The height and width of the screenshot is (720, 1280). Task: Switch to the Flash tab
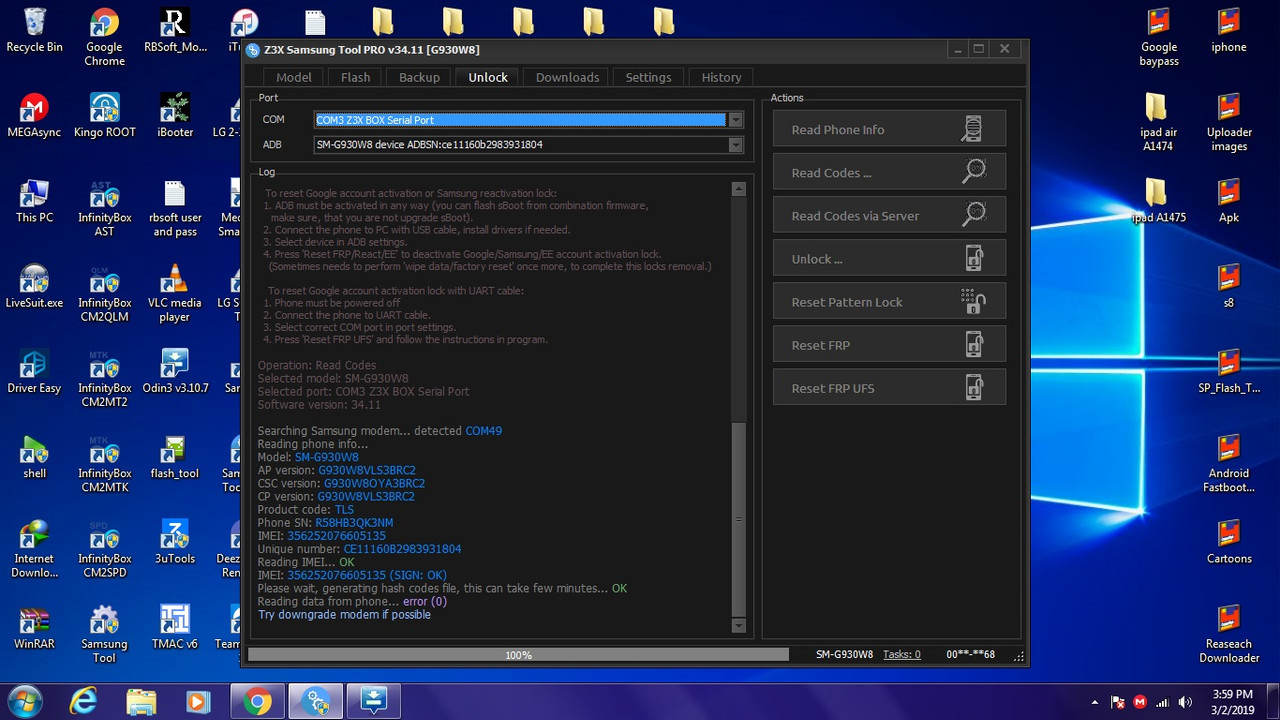pyautogui.click(x=355, y=77)
